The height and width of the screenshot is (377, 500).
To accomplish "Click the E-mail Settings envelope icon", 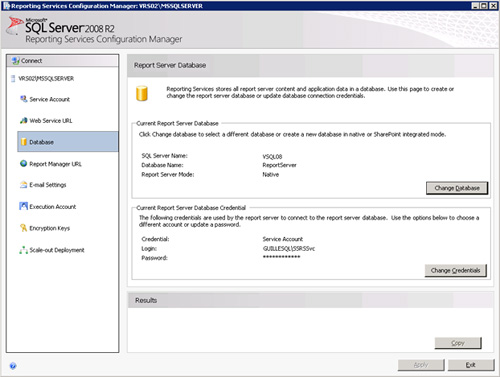I will tap(23, 185).
